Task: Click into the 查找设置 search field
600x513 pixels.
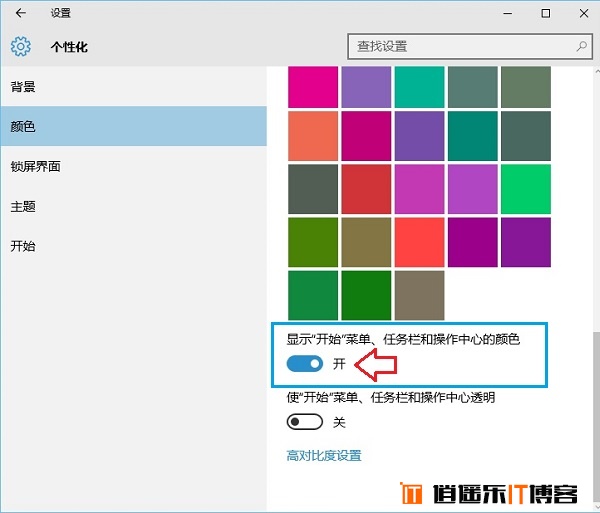Action: click(470, 46)
